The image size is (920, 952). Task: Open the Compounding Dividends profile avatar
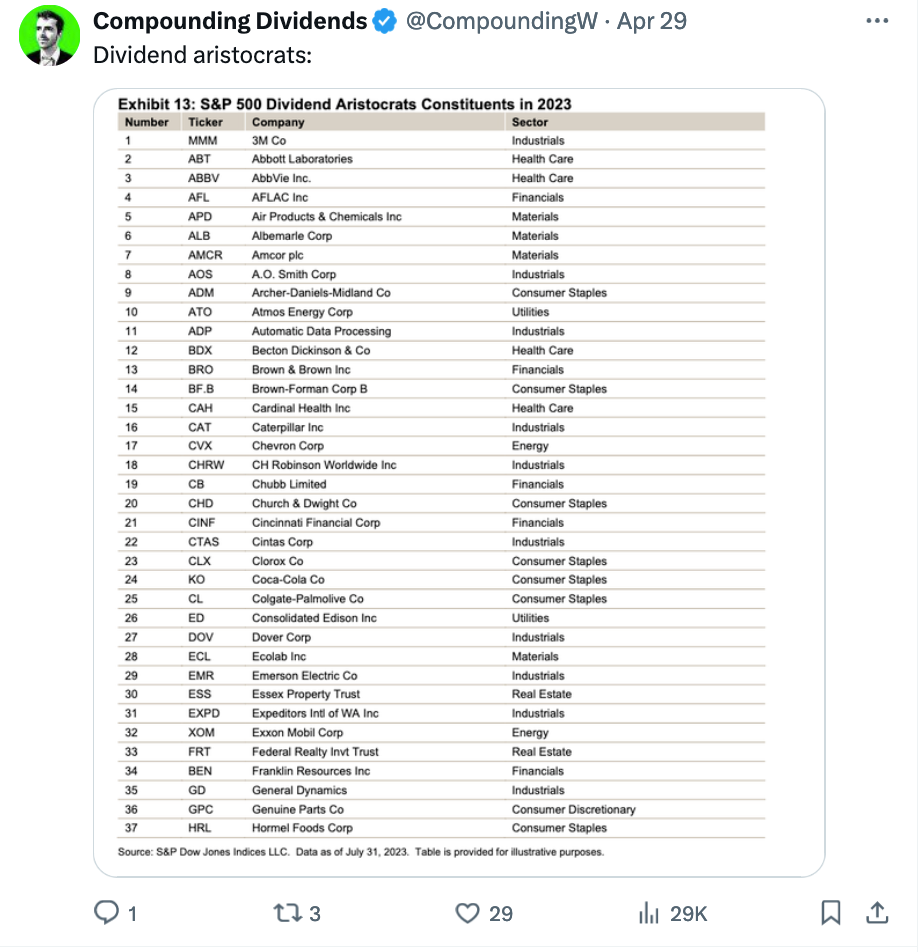[x=49, y=36]
